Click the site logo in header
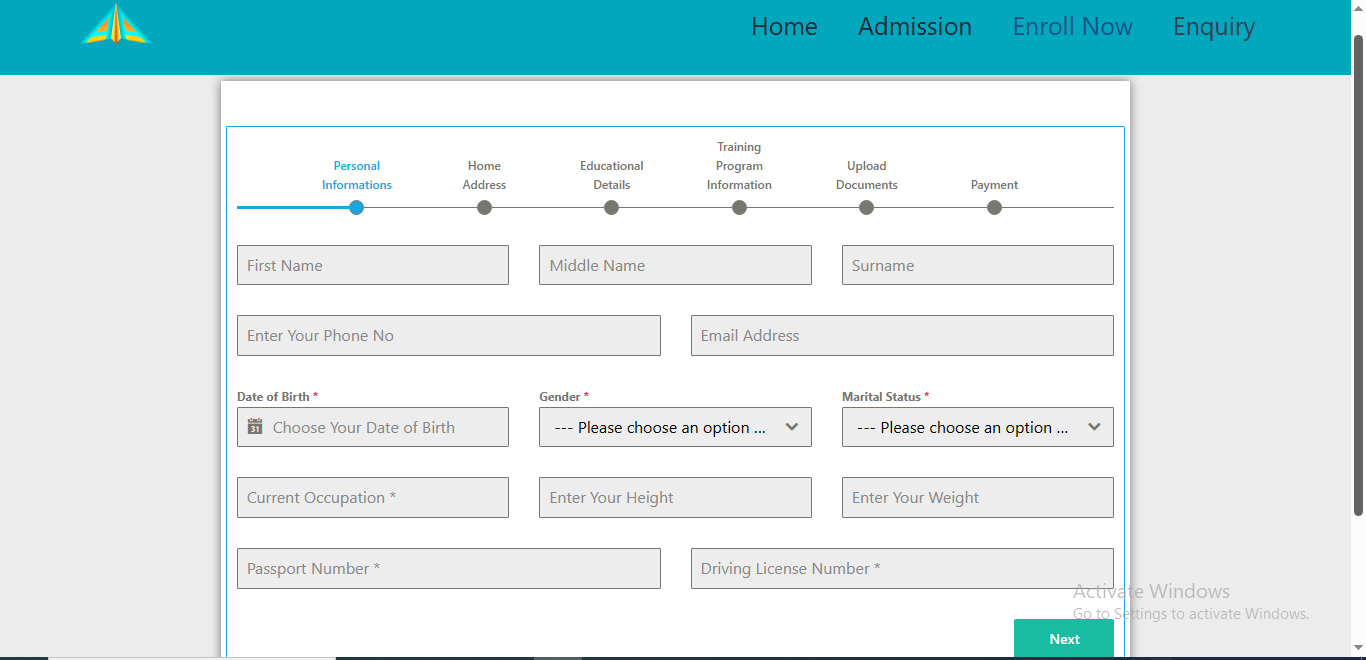Screen dimensions: 1366x660 (x=116, y=24)
